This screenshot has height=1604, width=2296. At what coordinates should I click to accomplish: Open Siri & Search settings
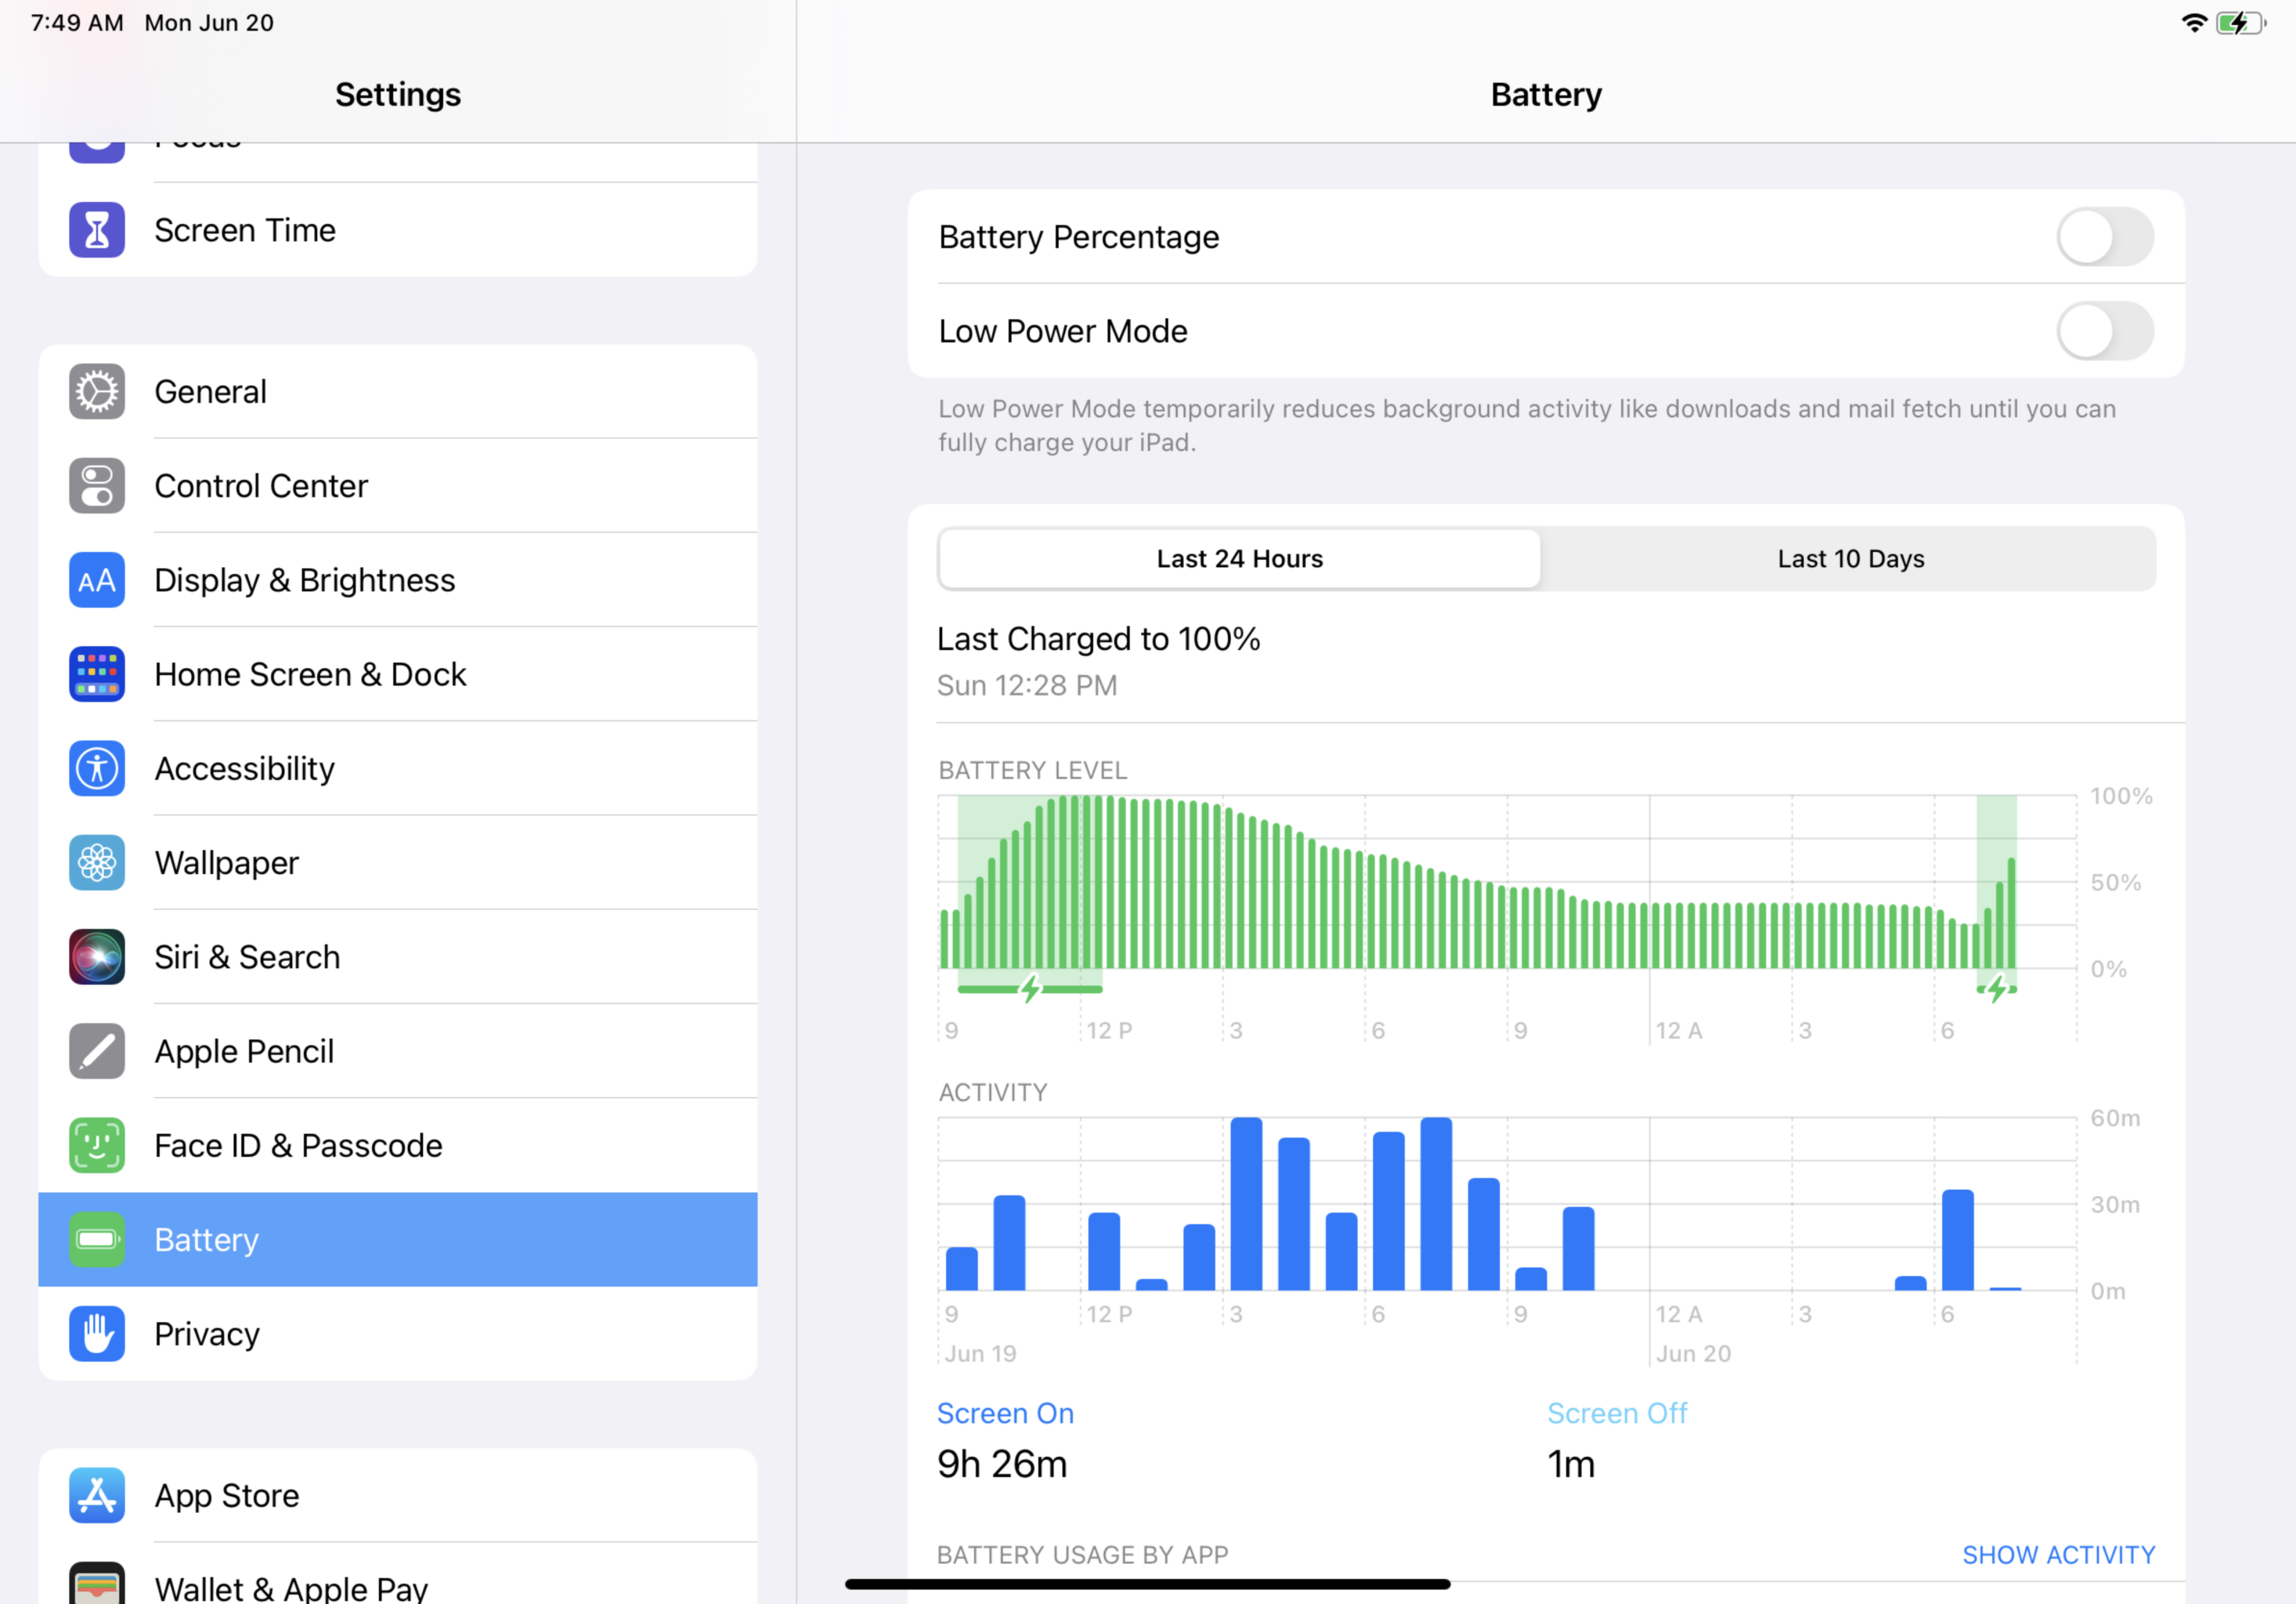coord(398,957)
